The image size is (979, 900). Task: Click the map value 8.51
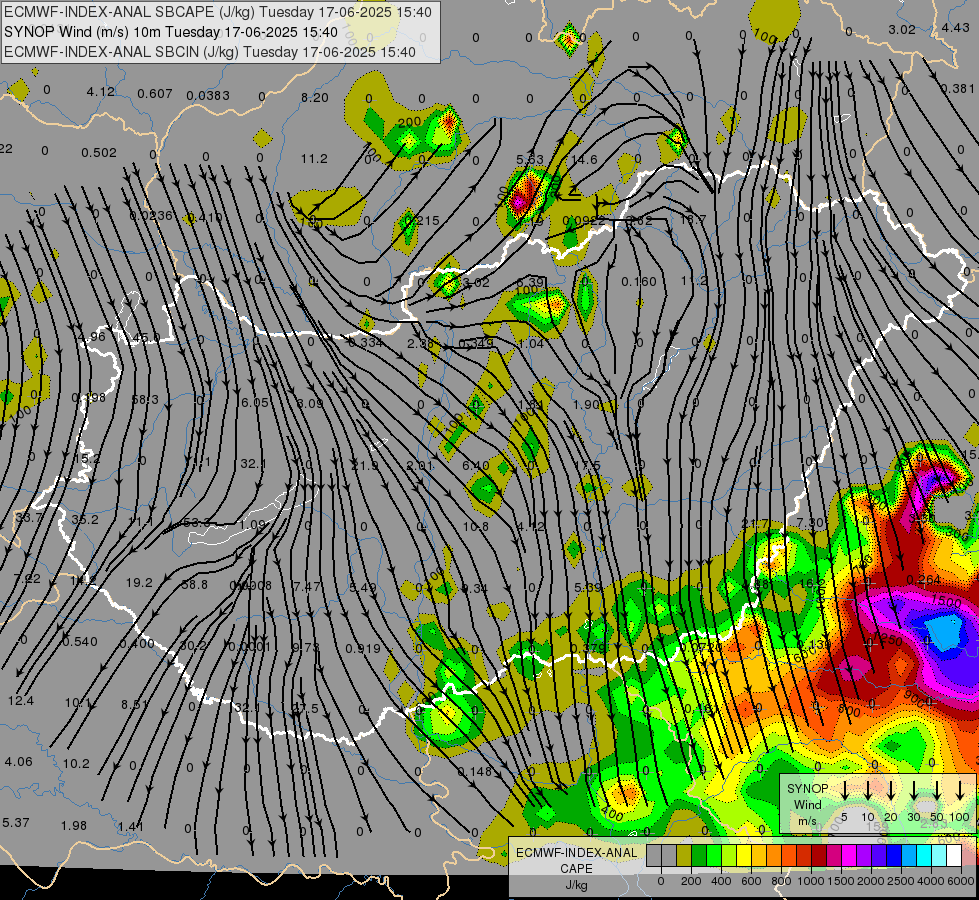click(134, 705)
